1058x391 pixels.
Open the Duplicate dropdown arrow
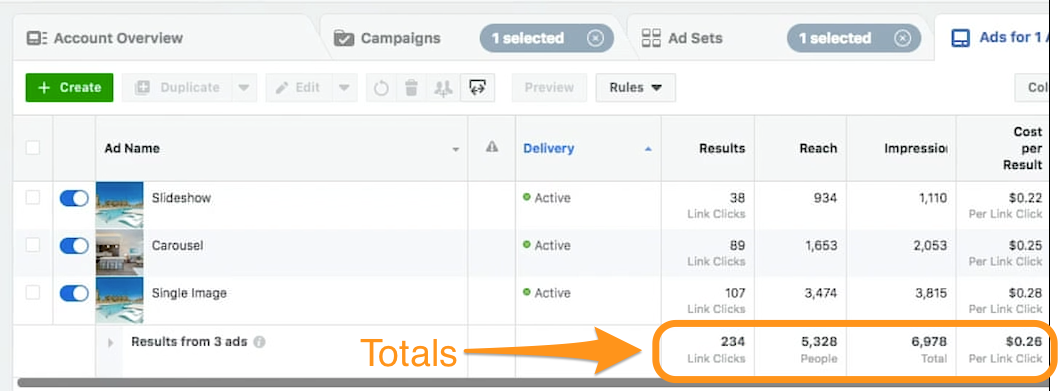(x=244, y=88)
